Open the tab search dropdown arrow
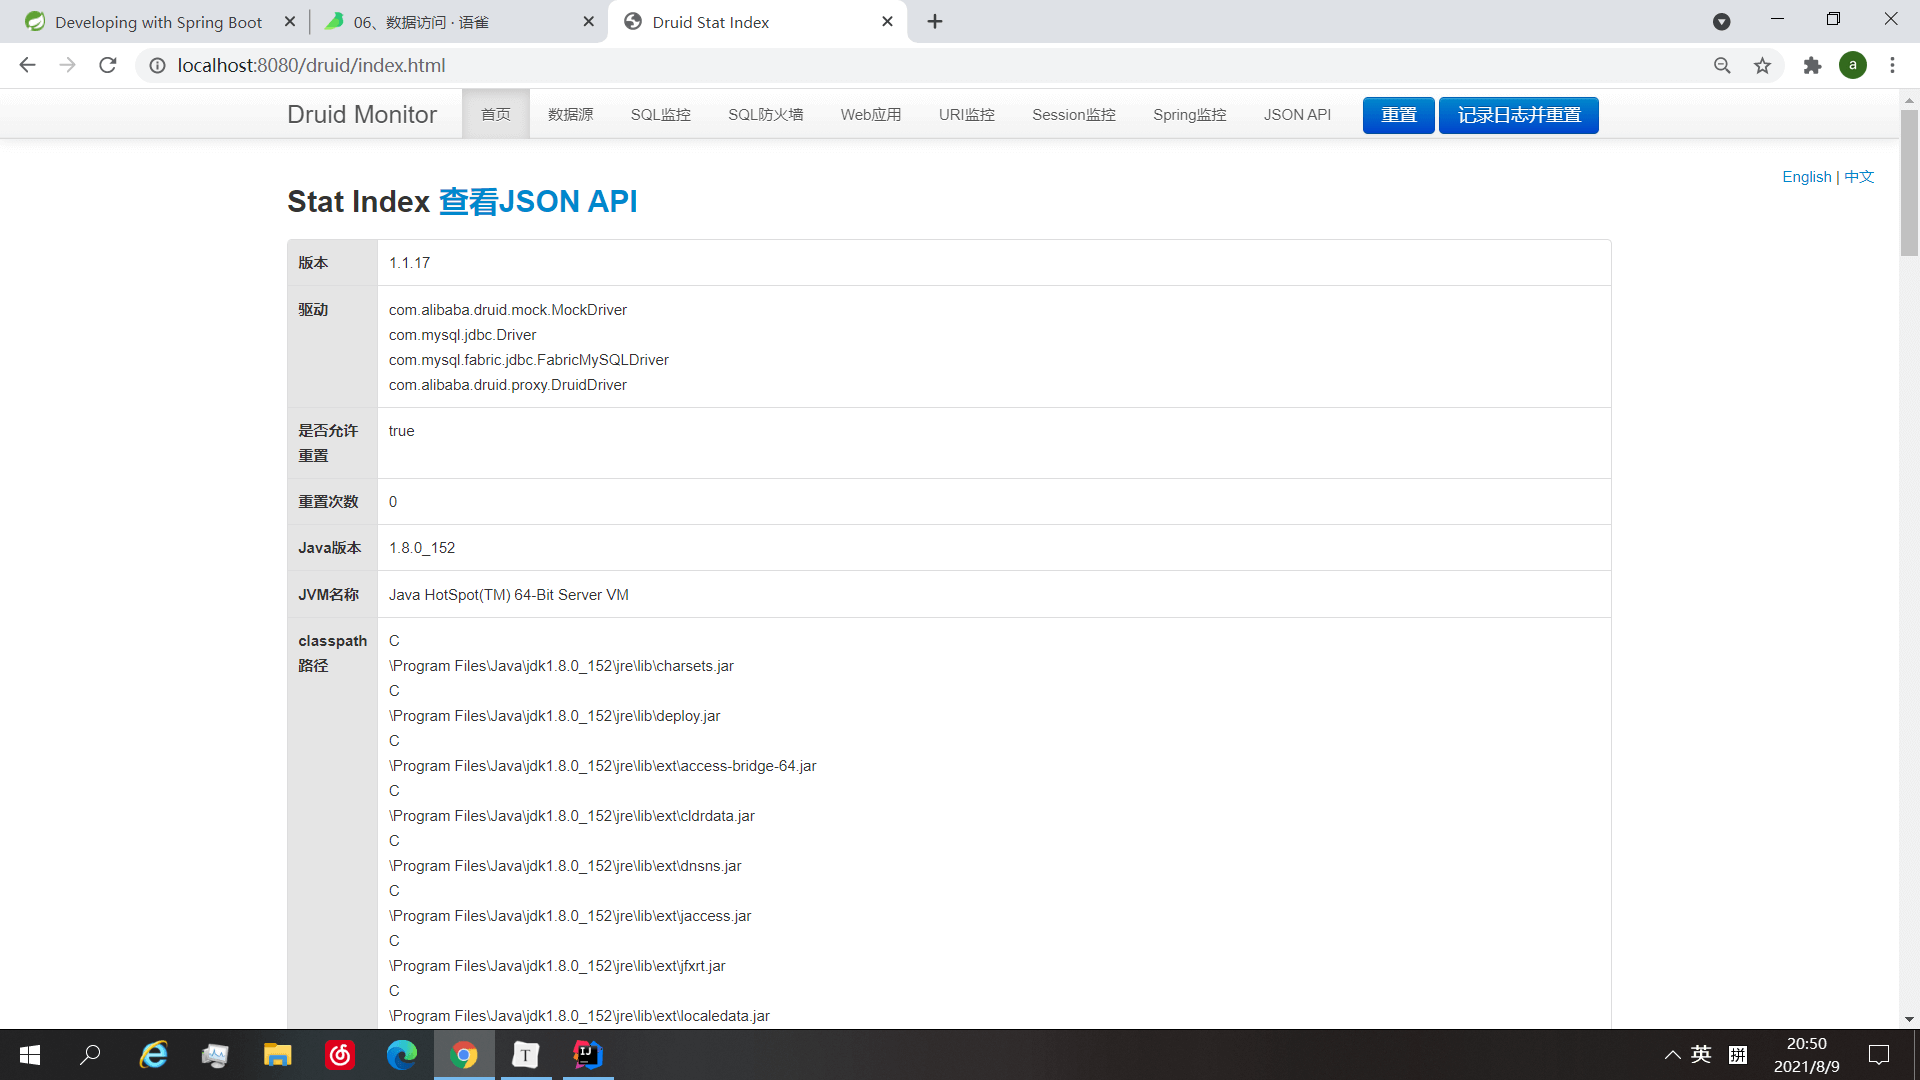 (1721, 21)
